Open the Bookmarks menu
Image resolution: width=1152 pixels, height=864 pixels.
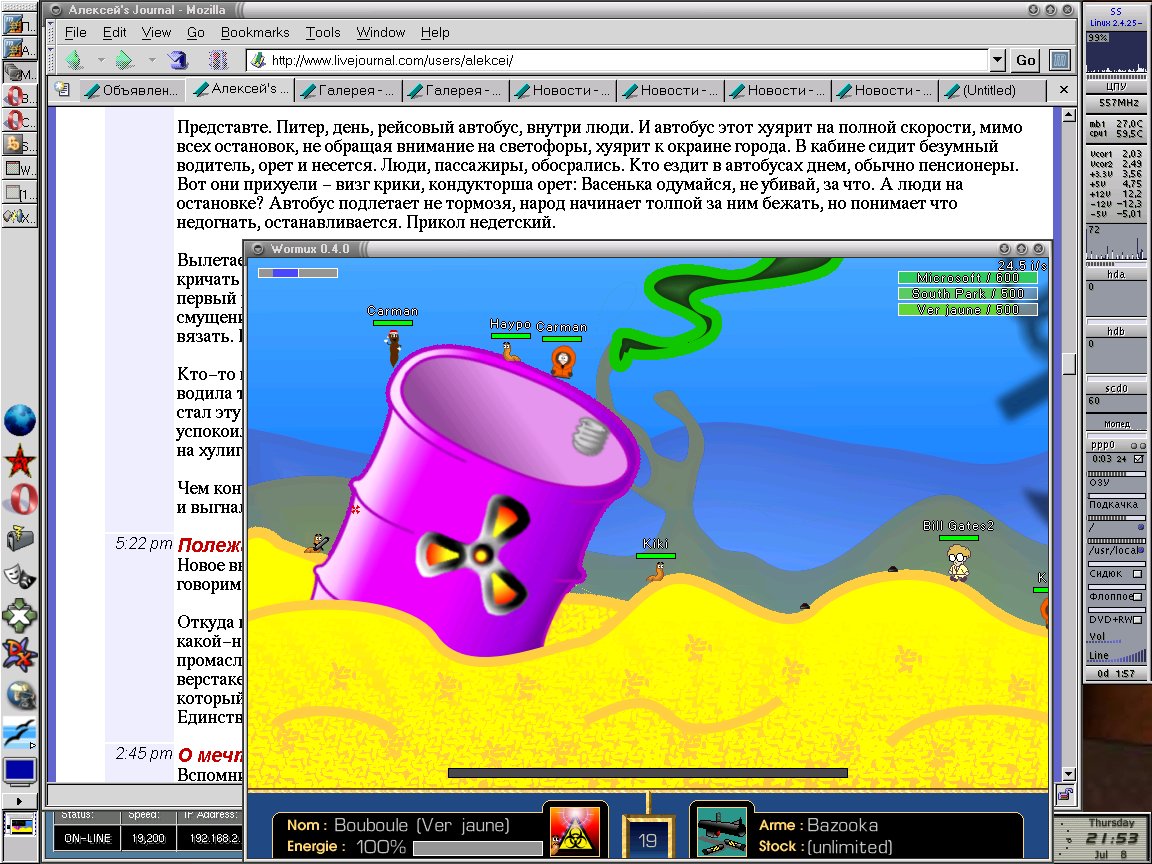tap(254, 32)
